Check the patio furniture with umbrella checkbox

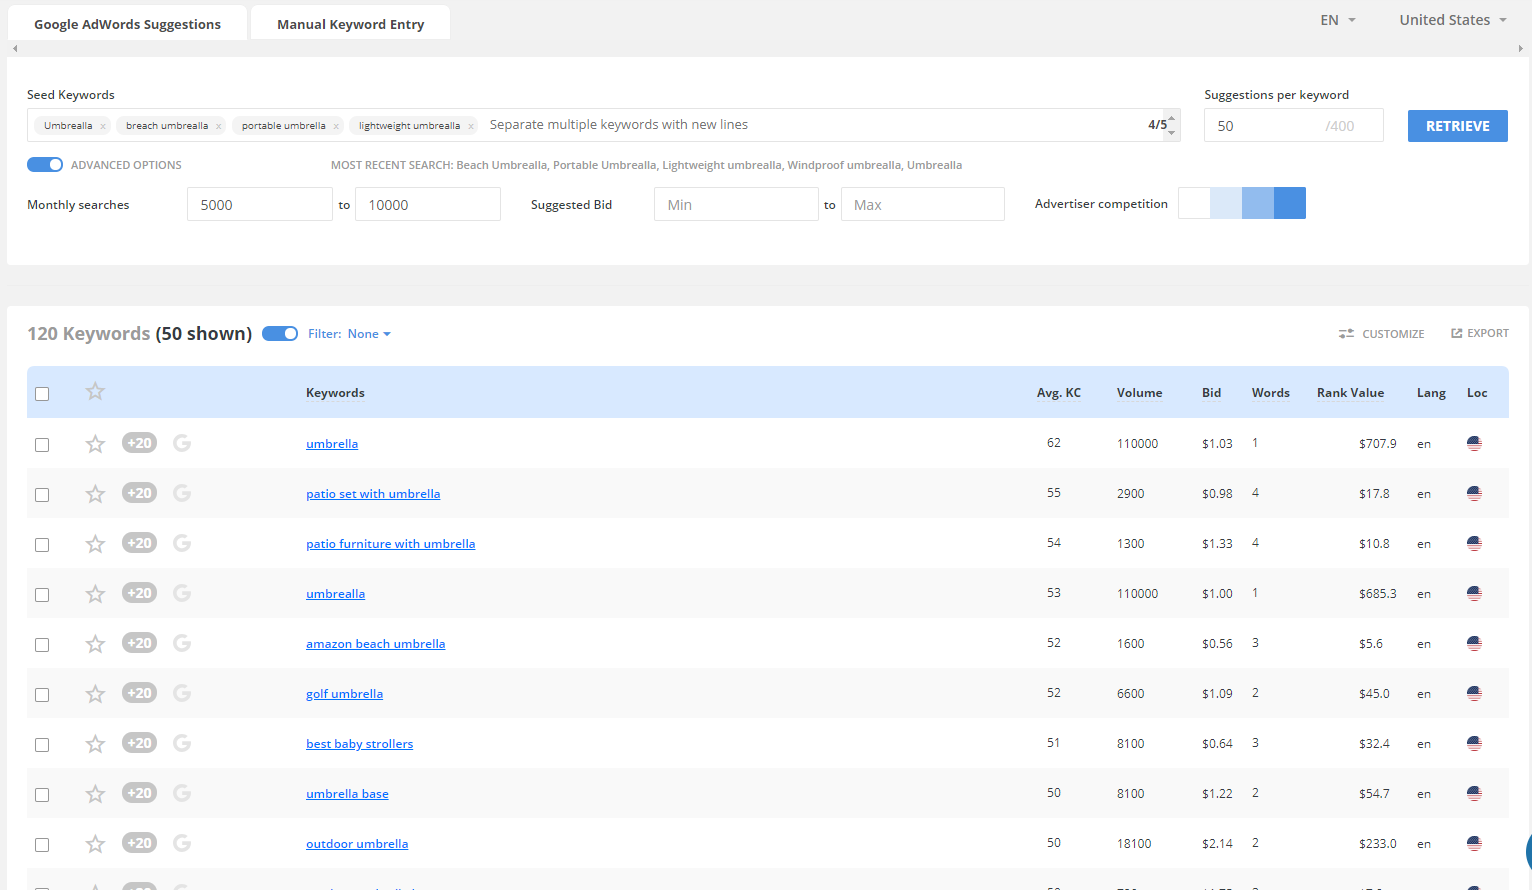42,545
